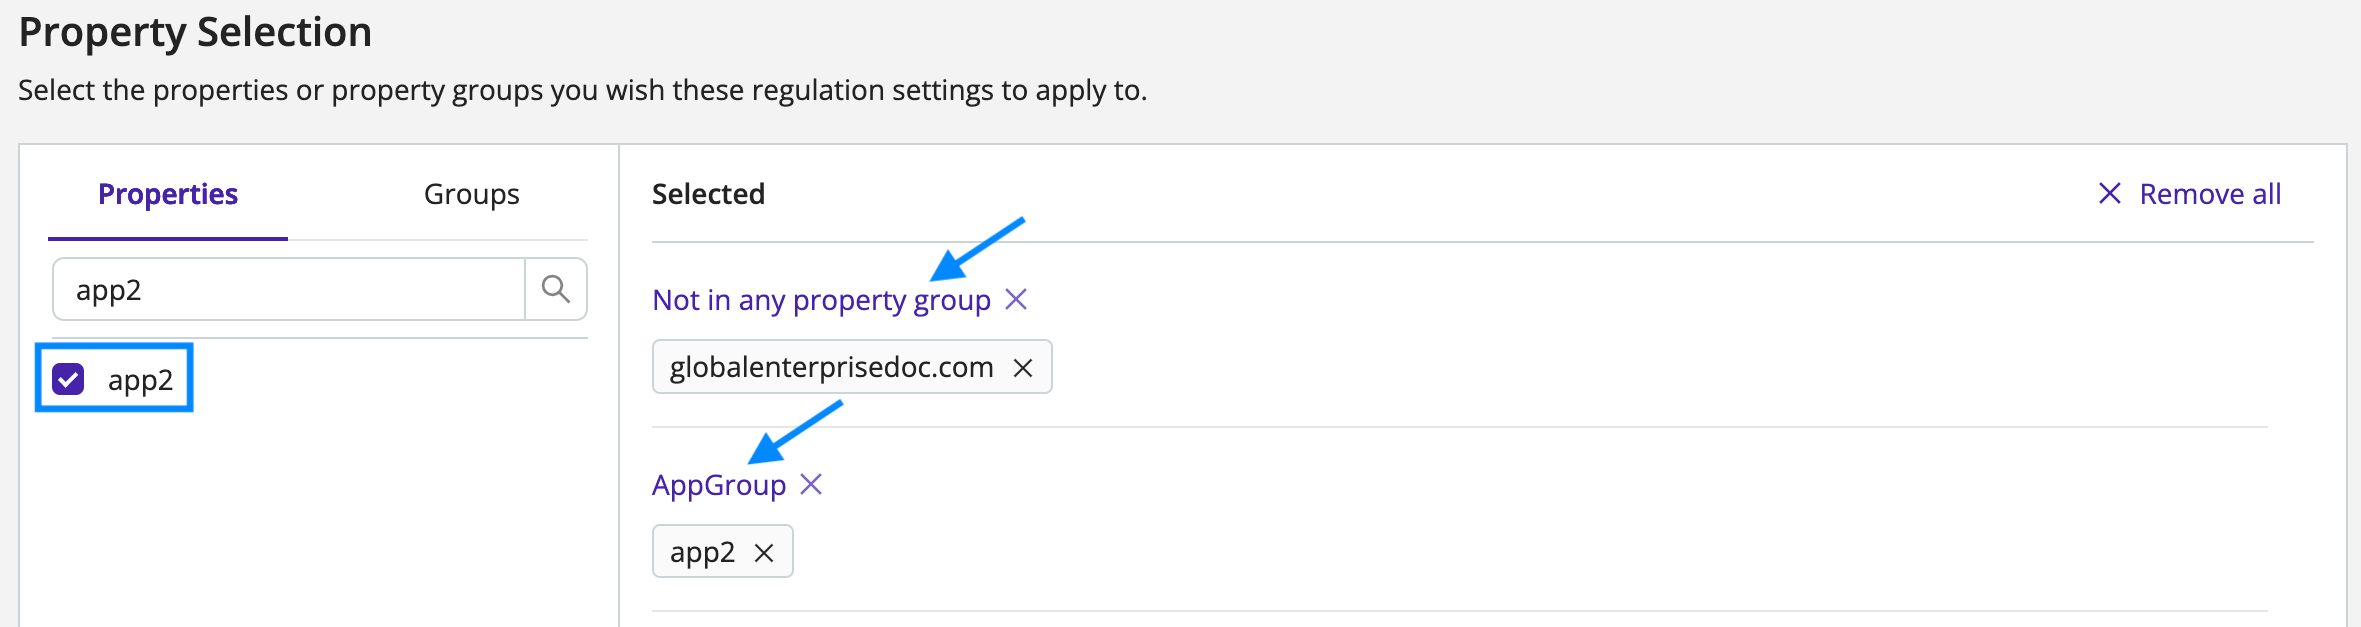Click X beside Not in any property group
The width and height of the screenshot is (2361, 627).
(x=1016, y=299)
